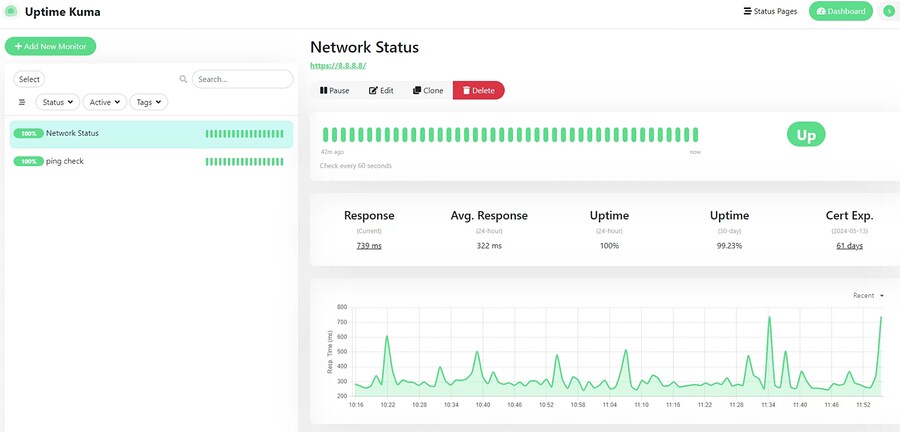This screenshot has height=432, width=900.
Task: Pause the Network Status monitor
Action: tap(334, 90)
